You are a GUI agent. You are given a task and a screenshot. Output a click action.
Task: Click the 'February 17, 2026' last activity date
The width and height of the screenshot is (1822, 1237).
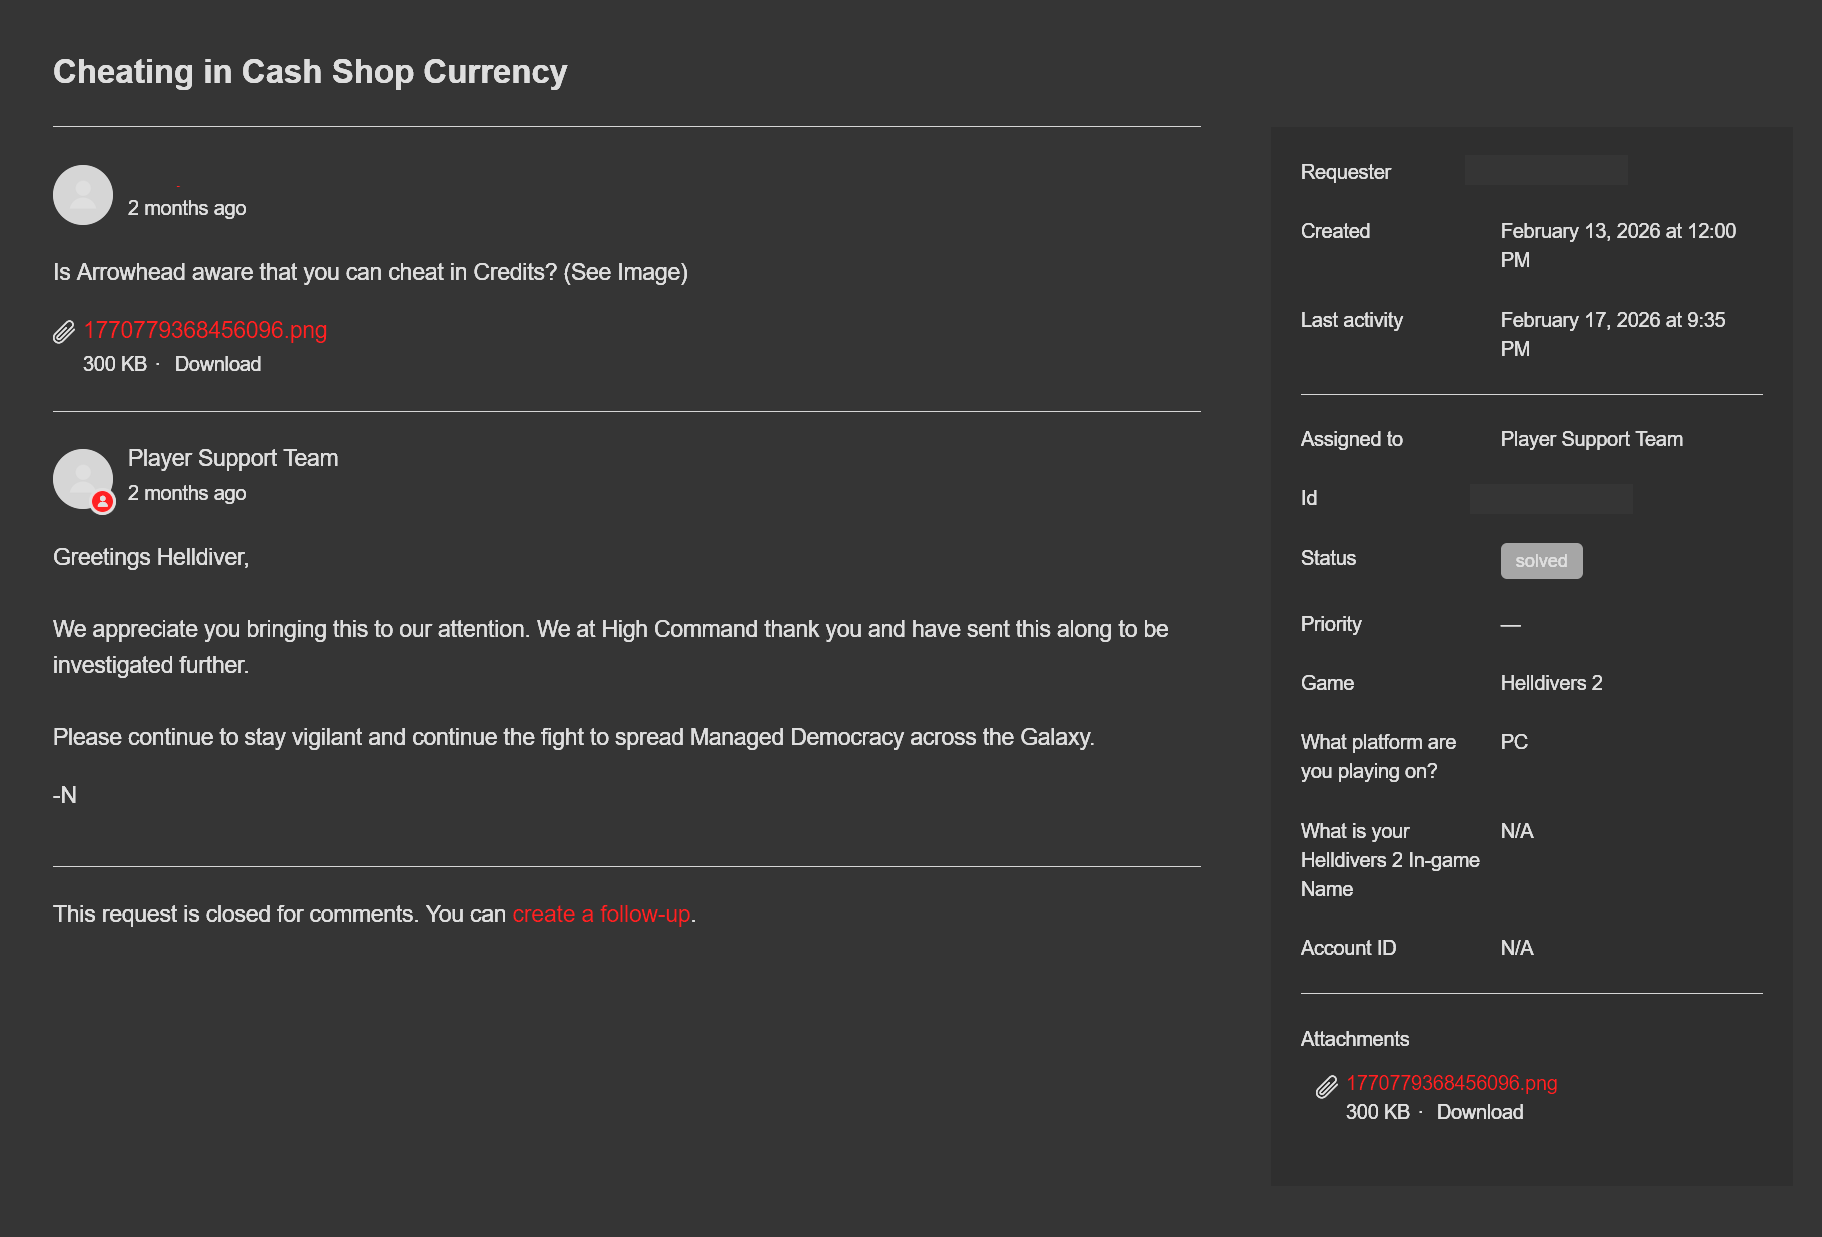click(x=1613, y=334)
